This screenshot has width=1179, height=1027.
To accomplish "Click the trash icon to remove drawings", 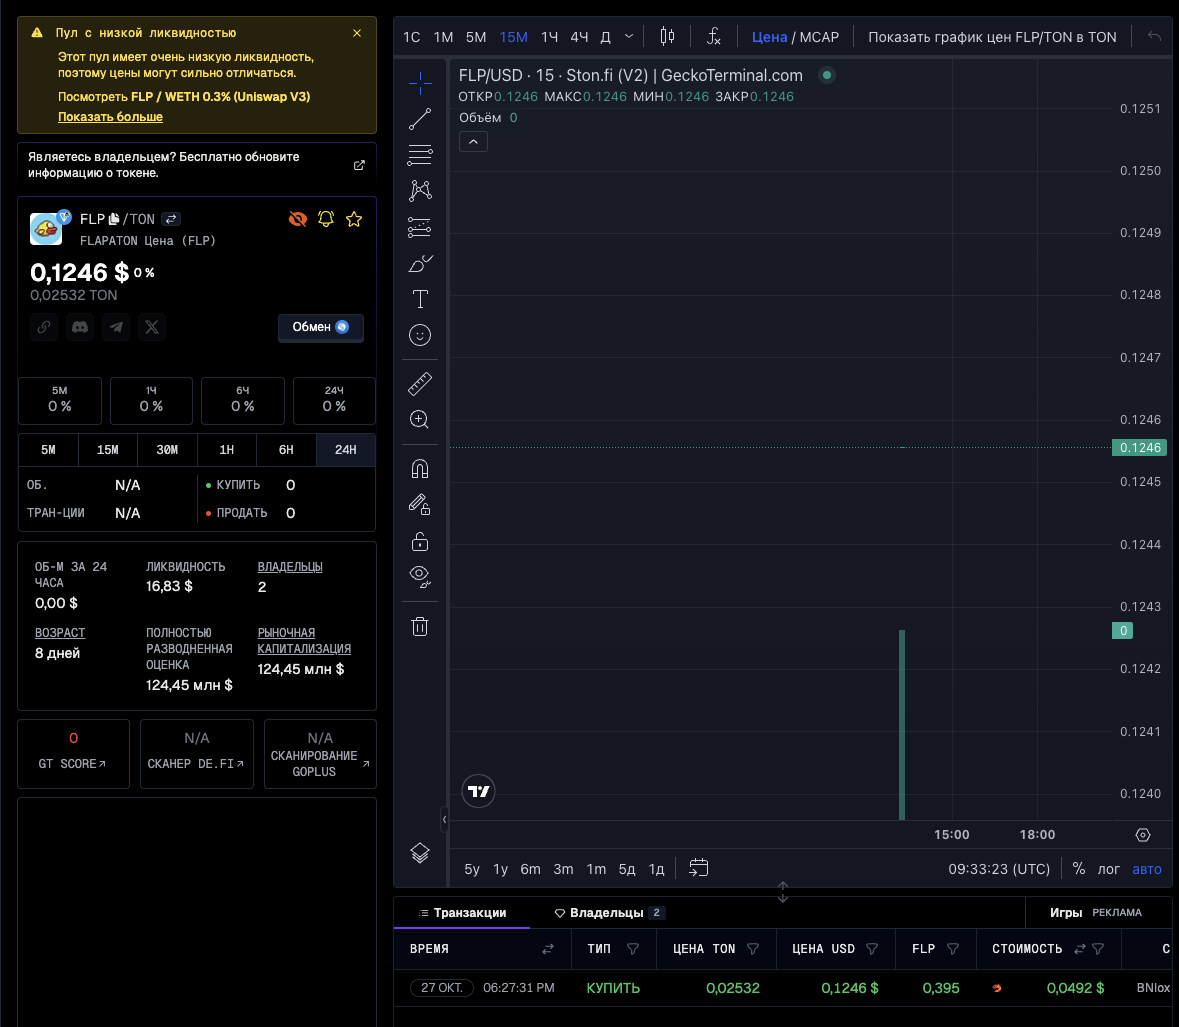I will (x=420, y=626).
